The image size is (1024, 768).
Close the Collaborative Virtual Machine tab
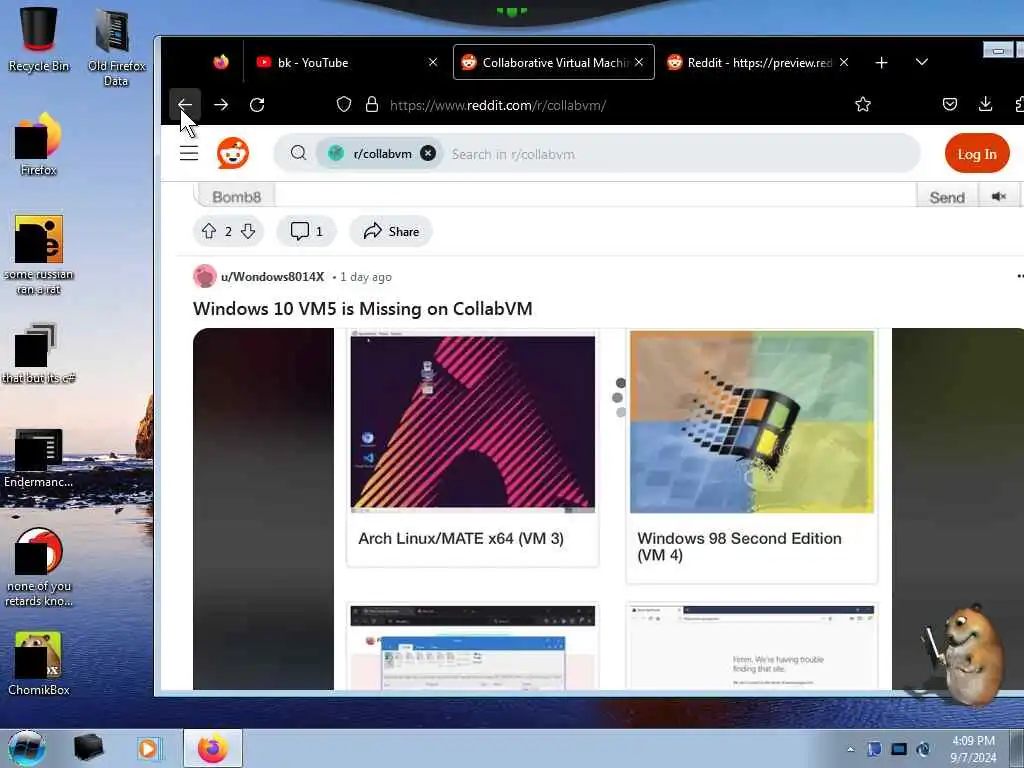pyautogui.click(x=639, y=62)
